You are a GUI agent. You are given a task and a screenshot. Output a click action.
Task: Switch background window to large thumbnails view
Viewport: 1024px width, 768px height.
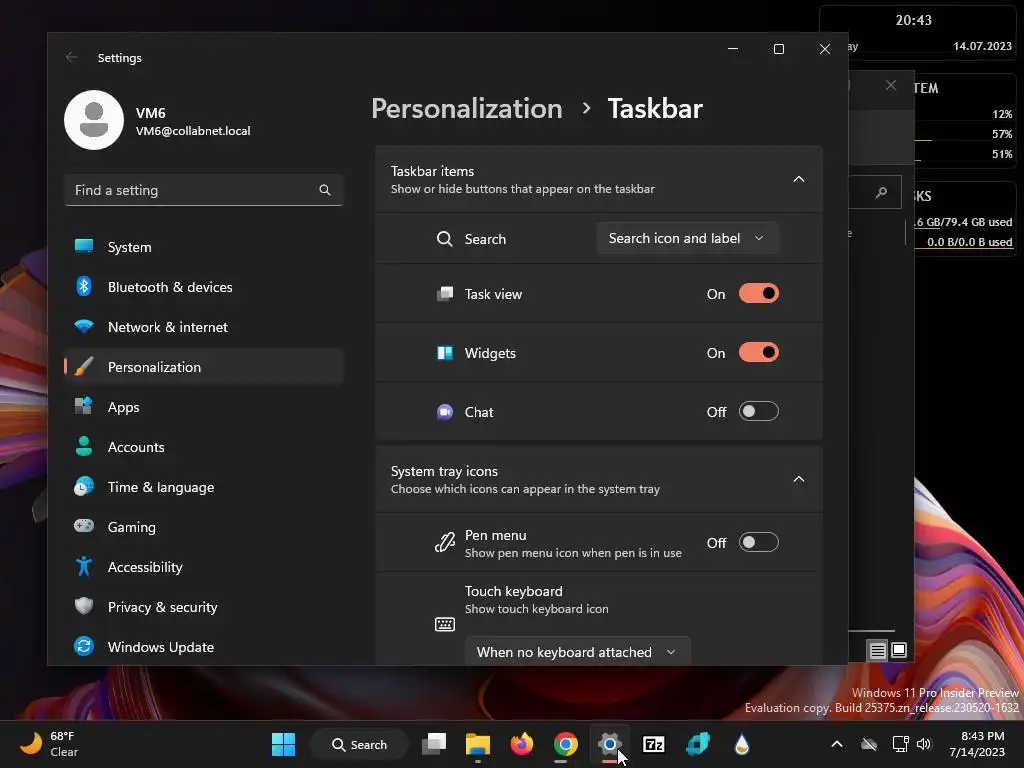point(899,650)
